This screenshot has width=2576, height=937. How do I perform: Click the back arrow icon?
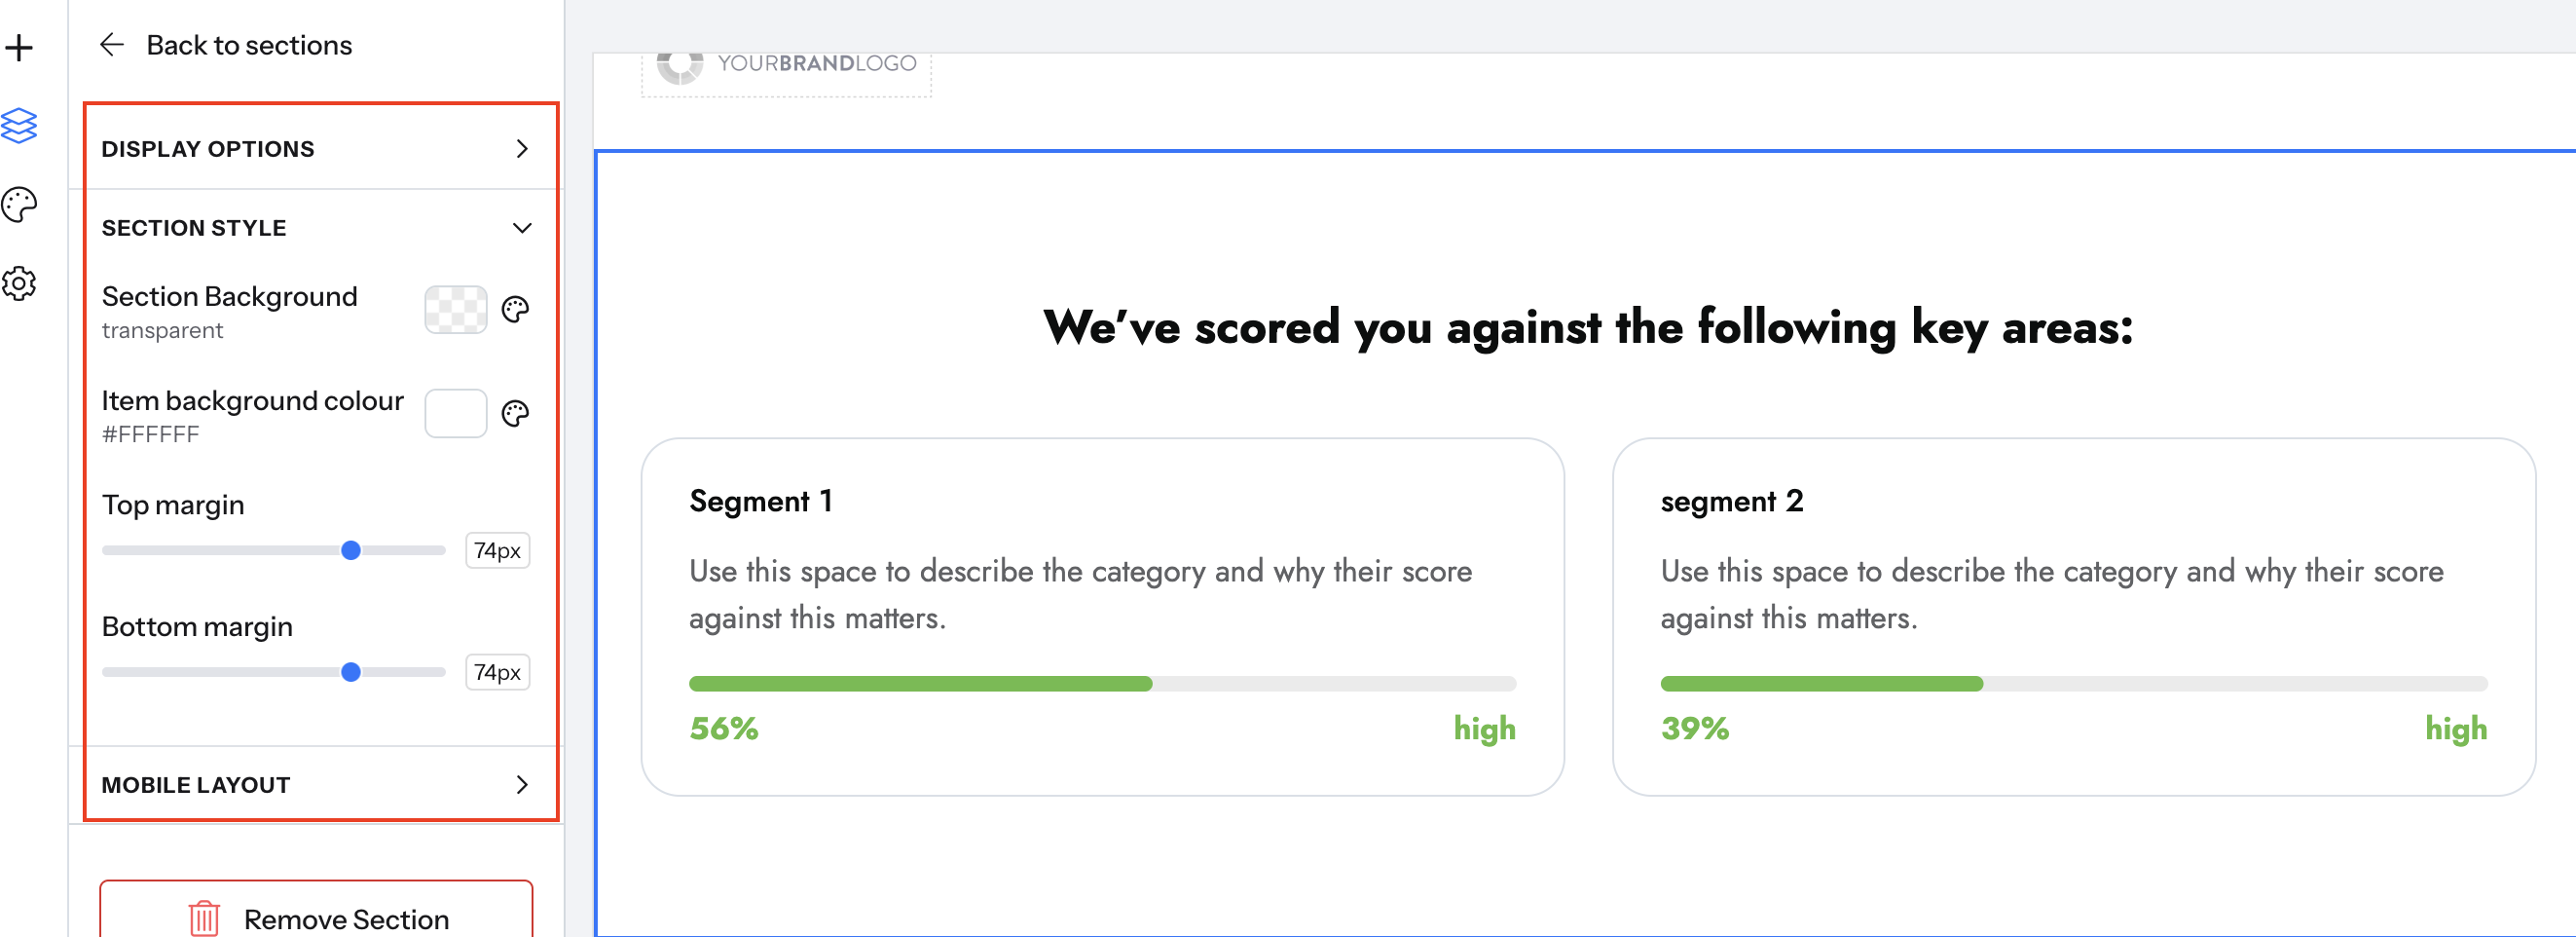coord(111,44)
